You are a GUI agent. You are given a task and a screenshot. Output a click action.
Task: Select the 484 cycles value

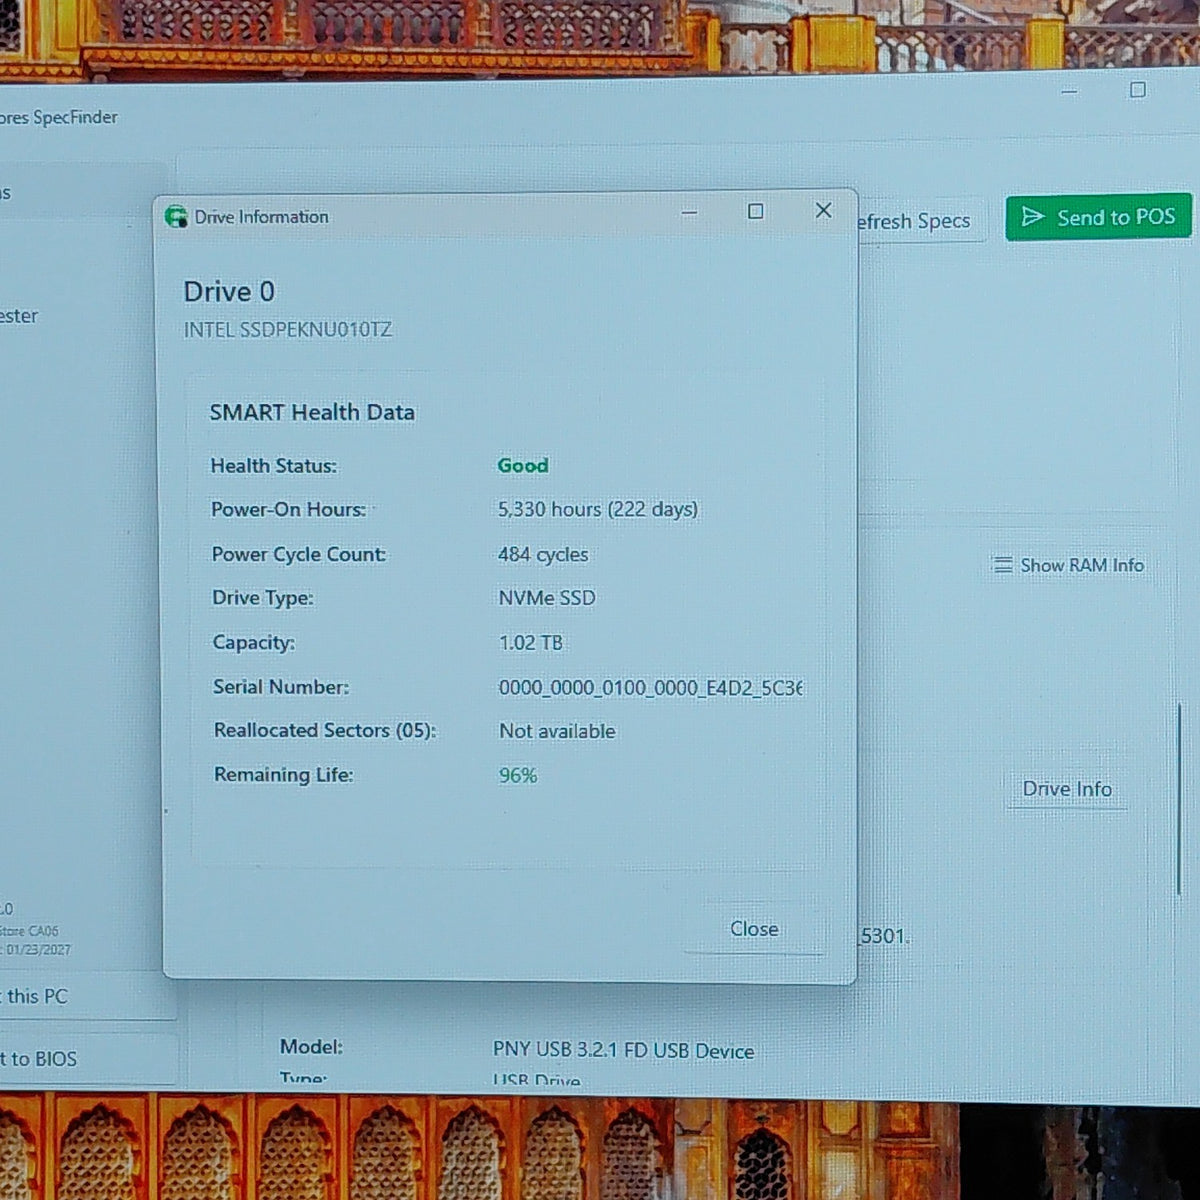pyautogui.click(x=543, y=554)
